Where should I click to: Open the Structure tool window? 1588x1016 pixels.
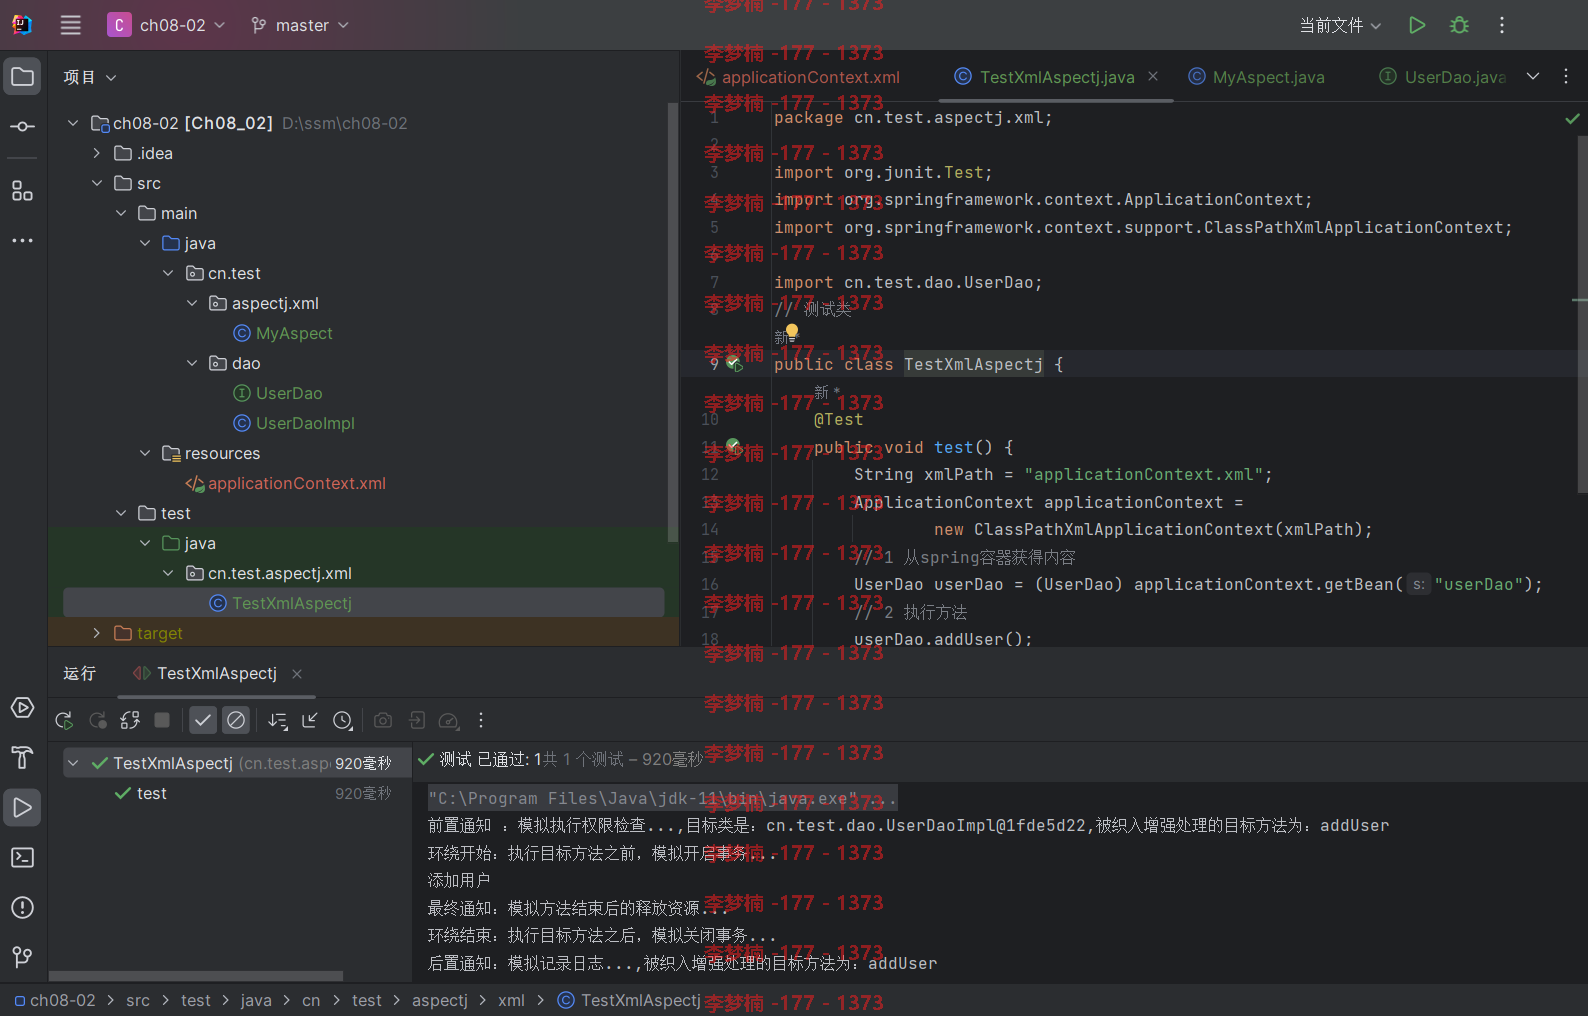click(x=22, y=191)
